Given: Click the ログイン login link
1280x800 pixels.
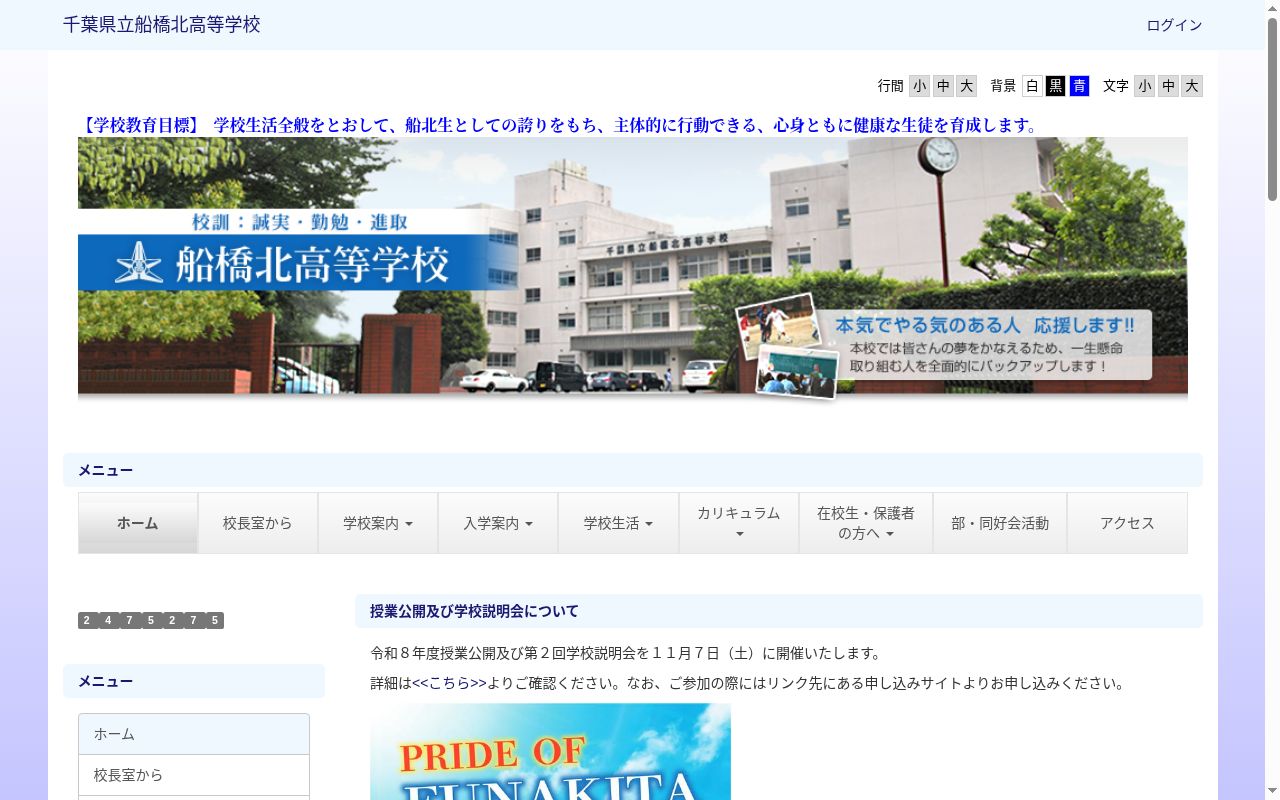Looking at the screenshot, I should click(1174, 25).
